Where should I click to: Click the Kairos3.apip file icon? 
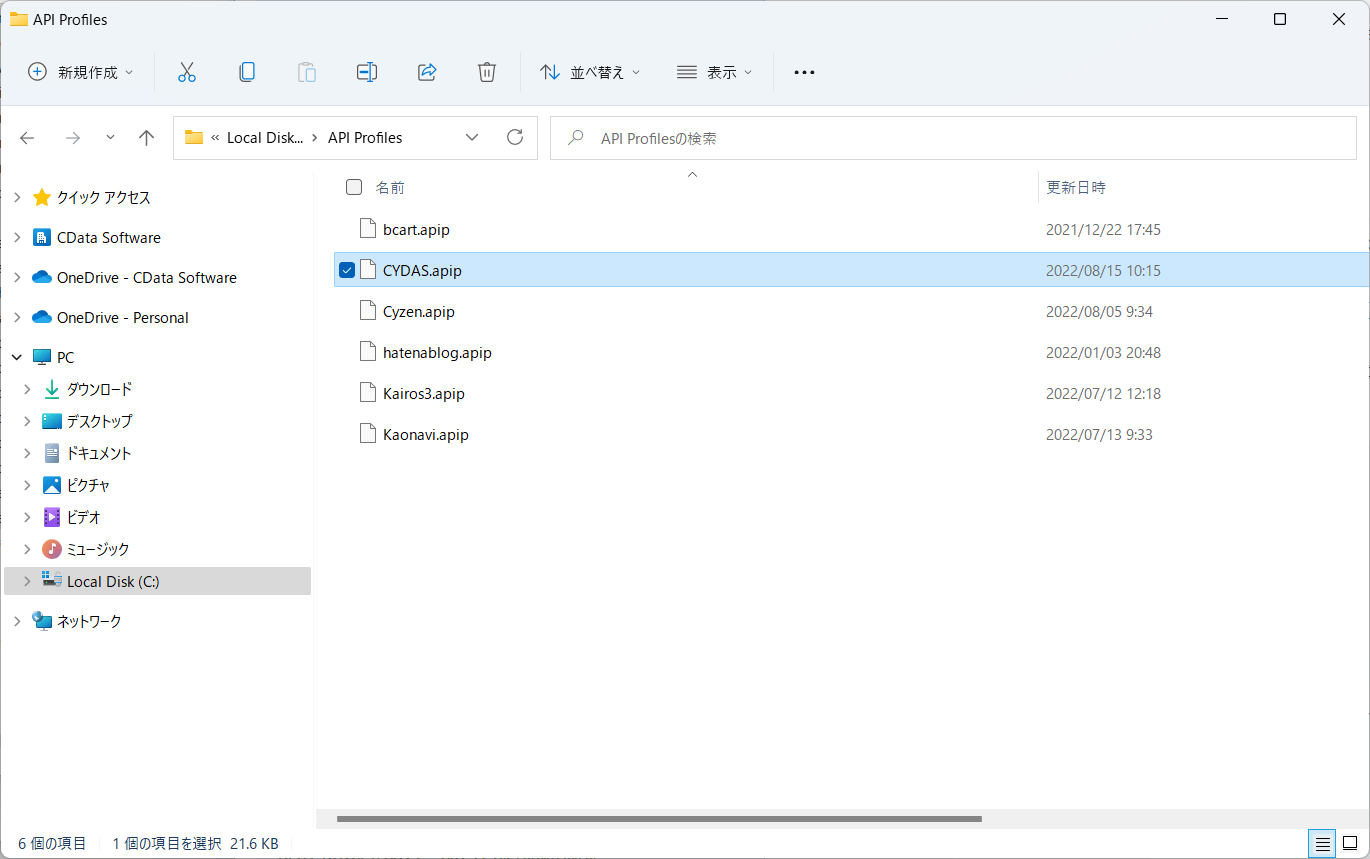367,393
